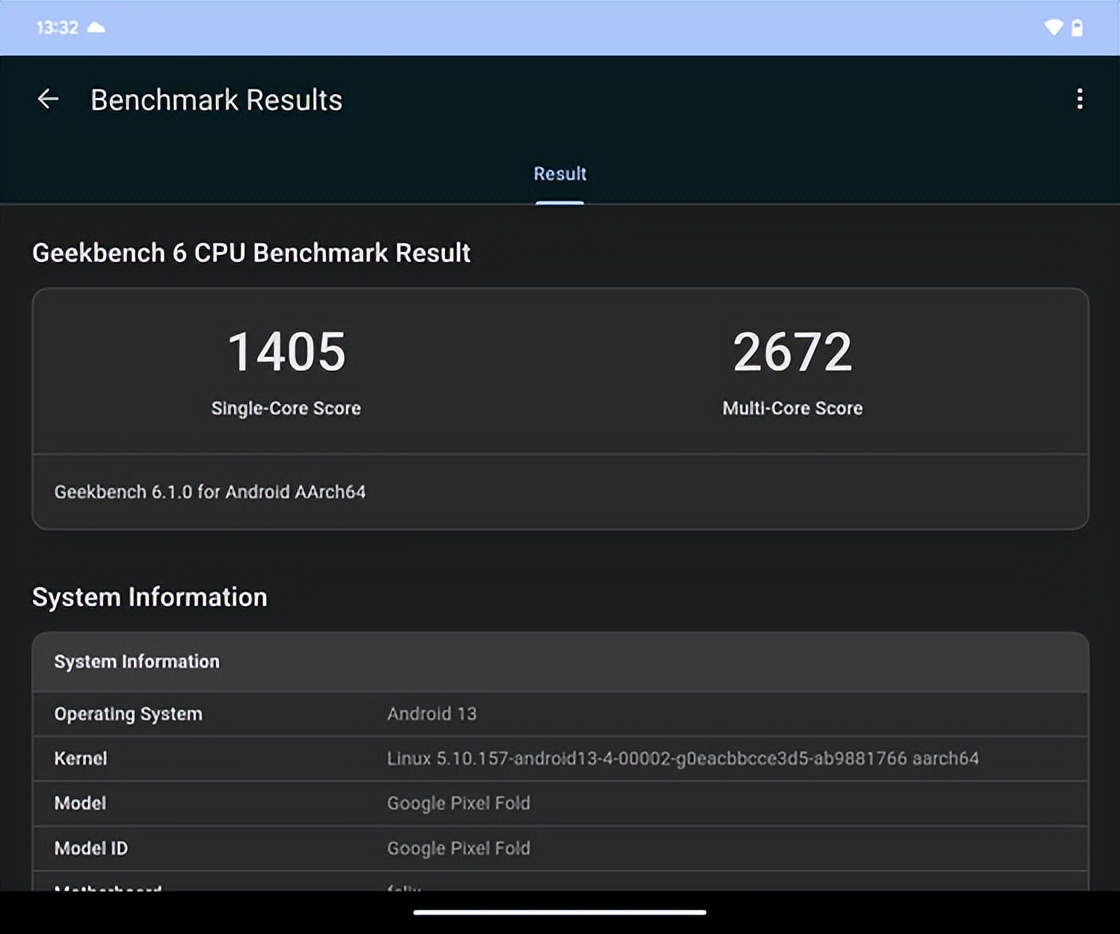This screenshot has width=1120, height=934.
Task: Tap the System Information table header
Action: pos(137,662)
